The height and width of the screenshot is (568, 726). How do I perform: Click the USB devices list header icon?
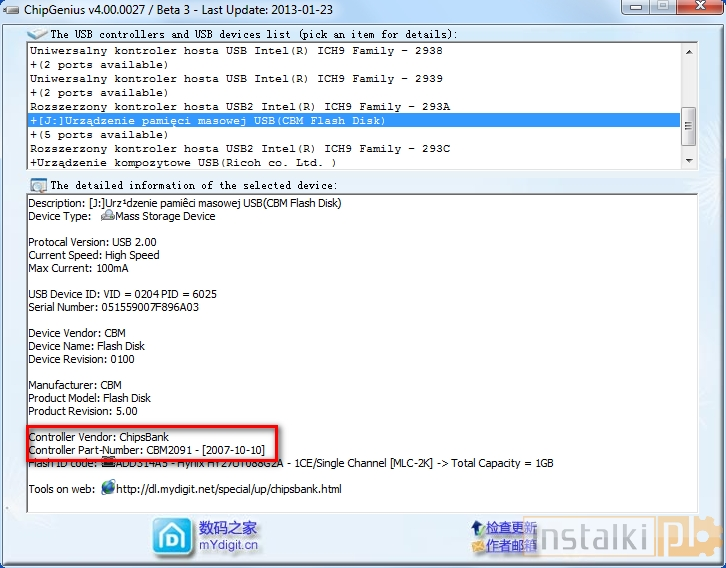pos(38,34)
